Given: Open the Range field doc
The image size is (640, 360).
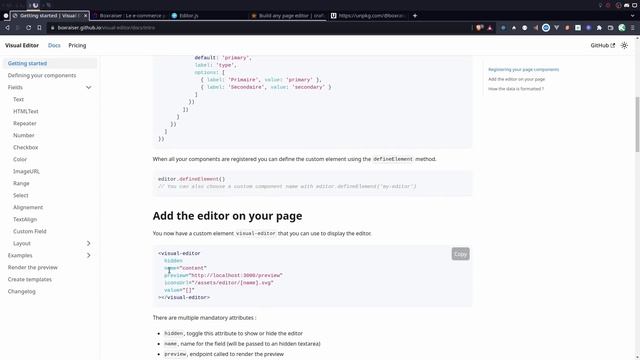Looking at the screenshot, I should (x=21, y=183).
